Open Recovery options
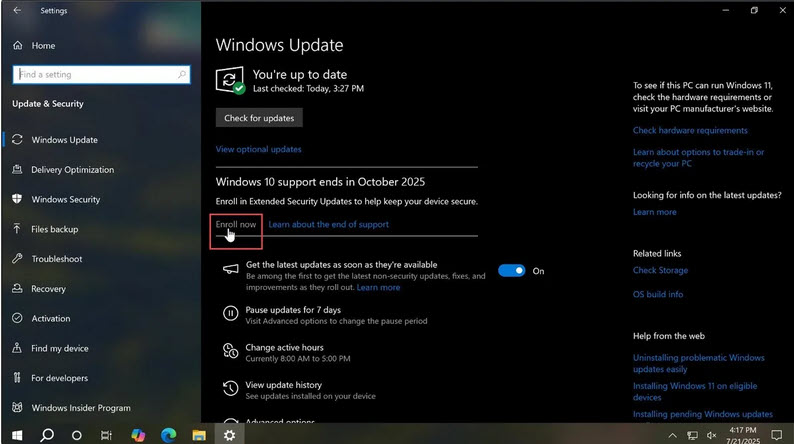This screenshot has width=794, height=444. click(49, 289)
